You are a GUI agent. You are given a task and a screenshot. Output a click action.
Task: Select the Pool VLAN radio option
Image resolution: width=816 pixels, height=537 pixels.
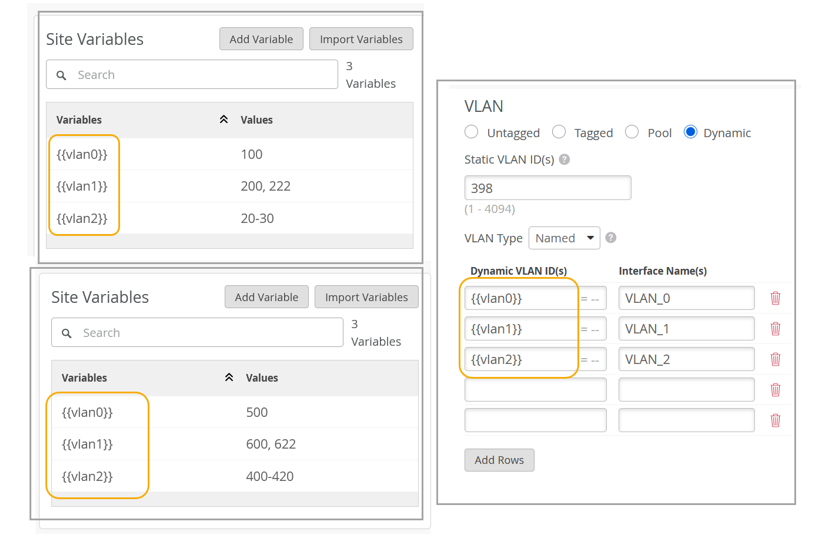pos(632,132)
